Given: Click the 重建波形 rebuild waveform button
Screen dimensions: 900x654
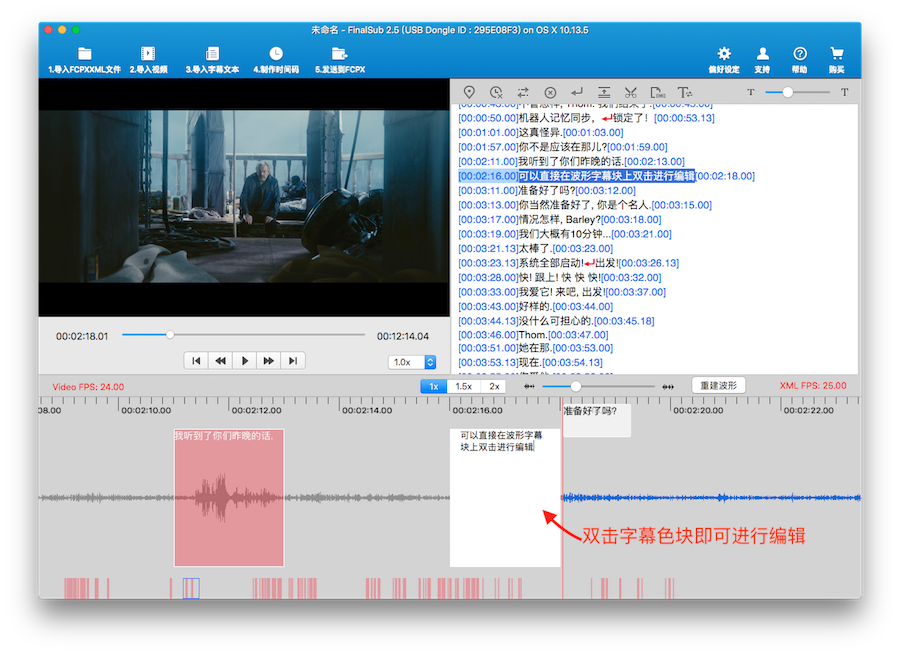Looking at the screenshot, I should click(718, 386).
